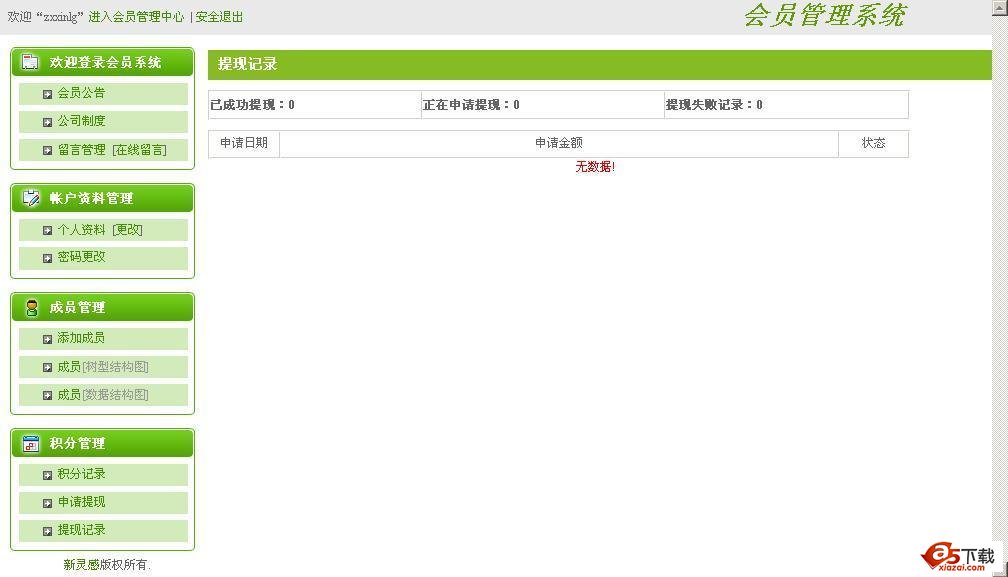This screenshot has height=577, width=1008.
Task: Click arrow icon beside 个人资料
Action: (47, 230)
